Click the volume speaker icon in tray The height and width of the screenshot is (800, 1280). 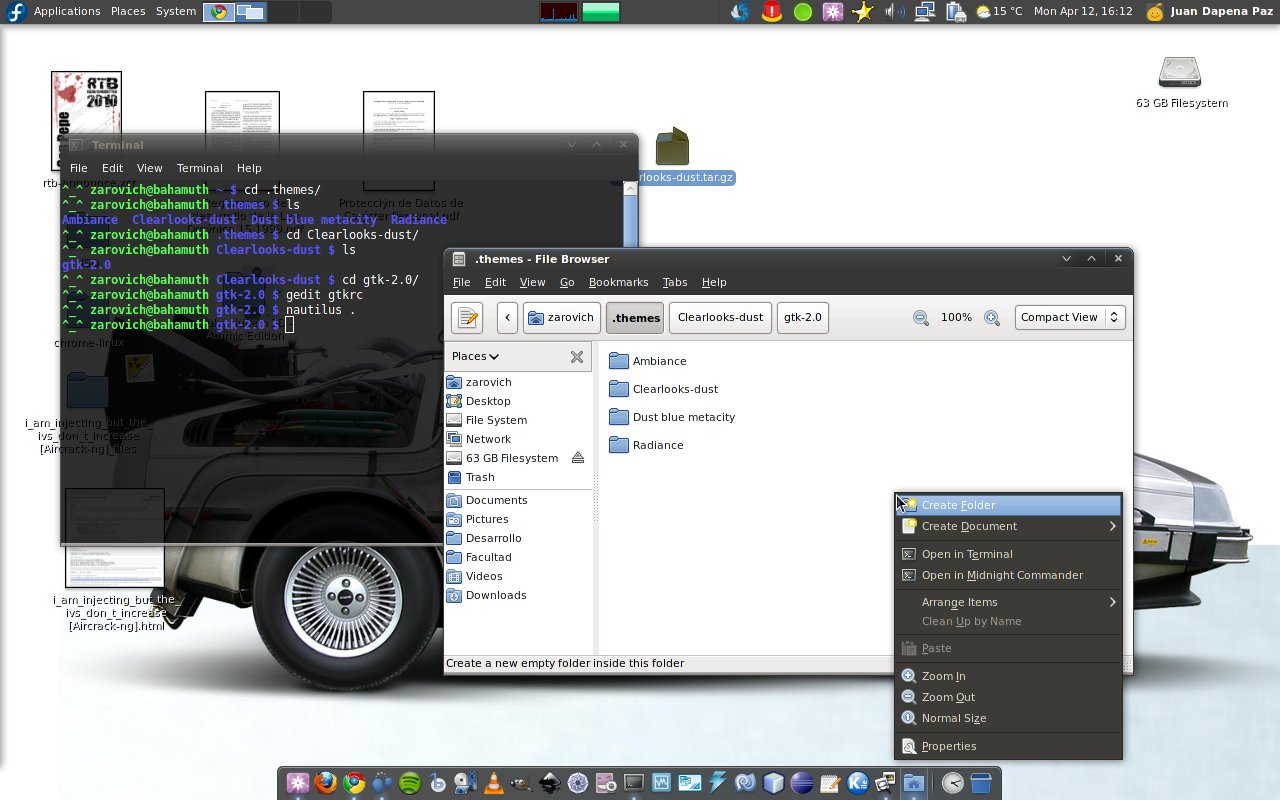(x=894, y=12)
